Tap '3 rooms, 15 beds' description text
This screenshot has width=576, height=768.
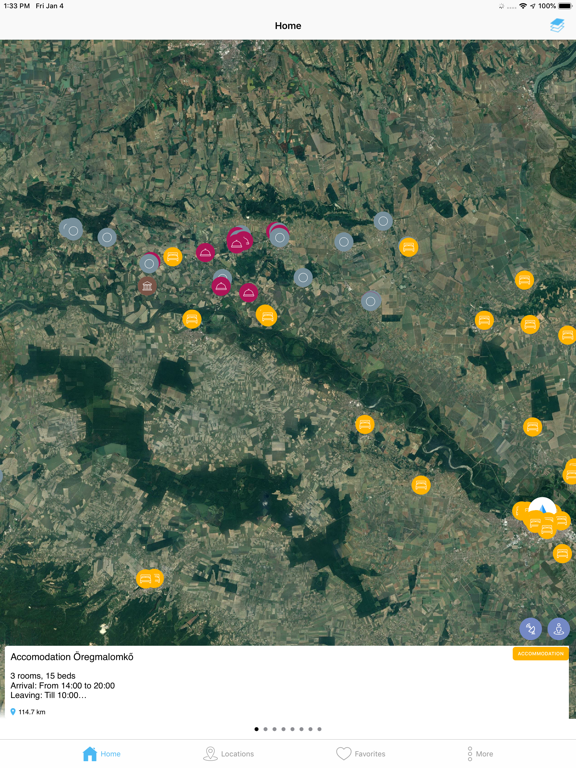click(x=43, y=676)
